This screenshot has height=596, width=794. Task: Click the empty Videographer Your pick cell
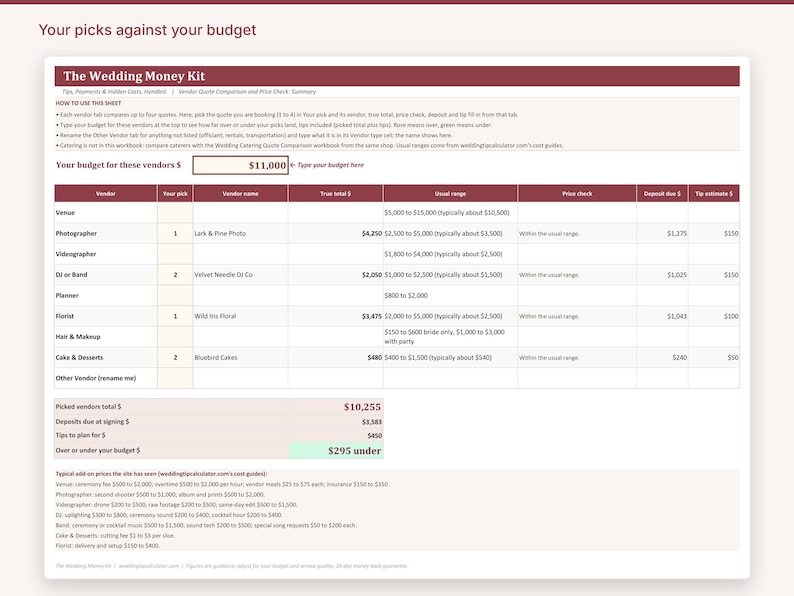175,254
